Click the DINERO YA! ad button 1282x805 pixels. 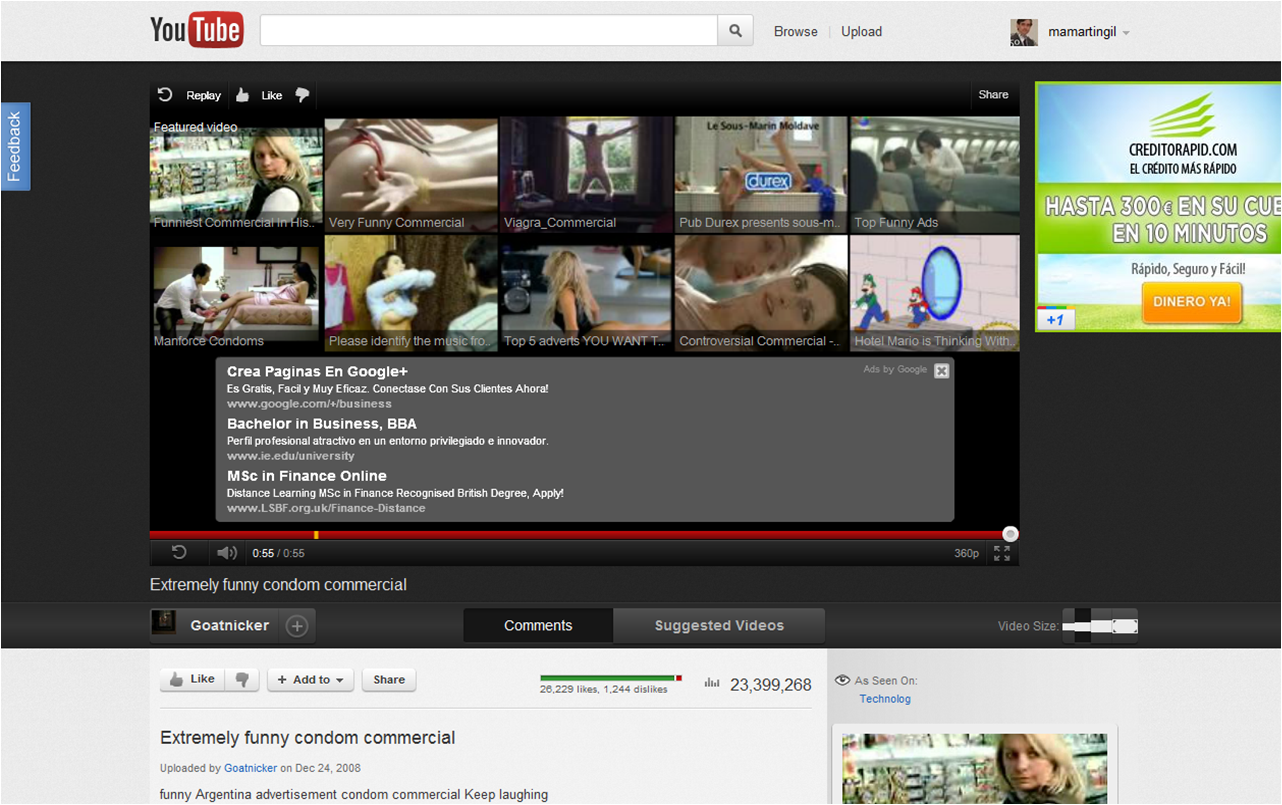pos(1191,301)
